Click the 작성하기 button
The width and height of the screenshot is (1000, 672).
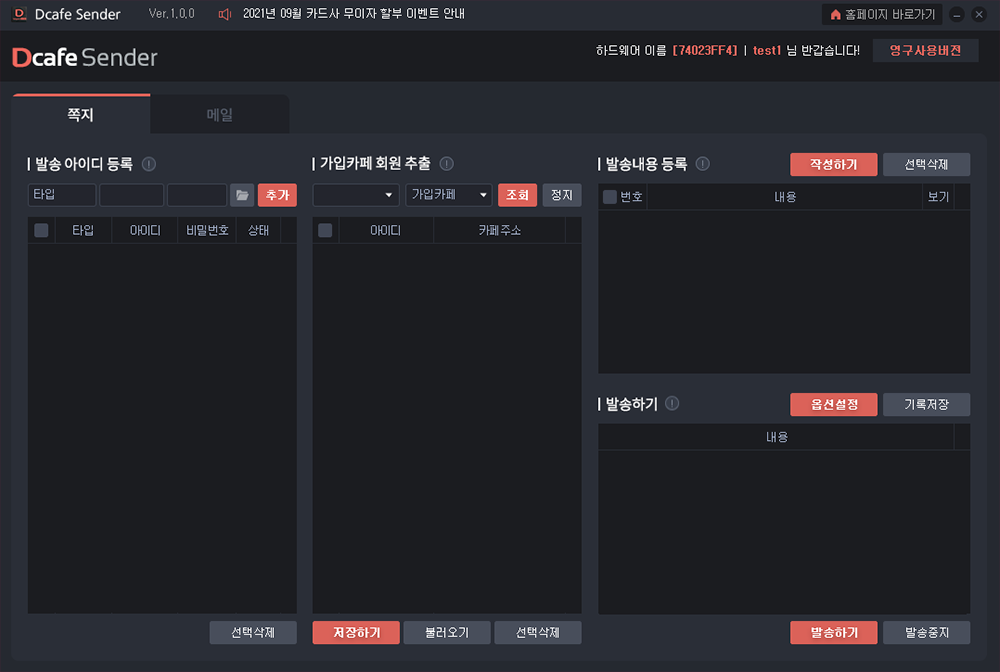click(834, 164)
